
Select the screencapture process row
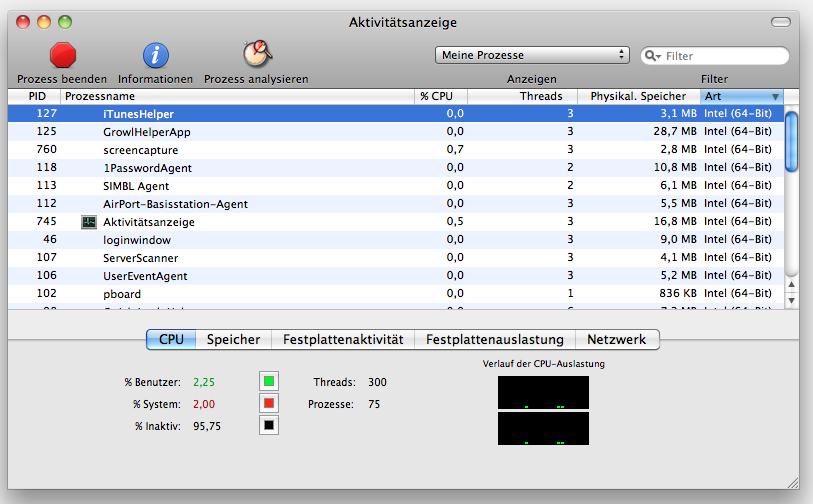pos(396,149)
